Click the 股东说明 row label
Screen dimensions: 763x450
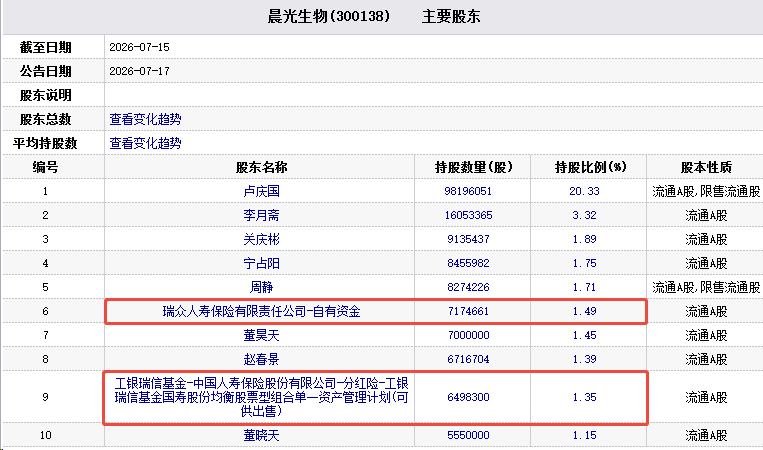(x=45, y=95)
